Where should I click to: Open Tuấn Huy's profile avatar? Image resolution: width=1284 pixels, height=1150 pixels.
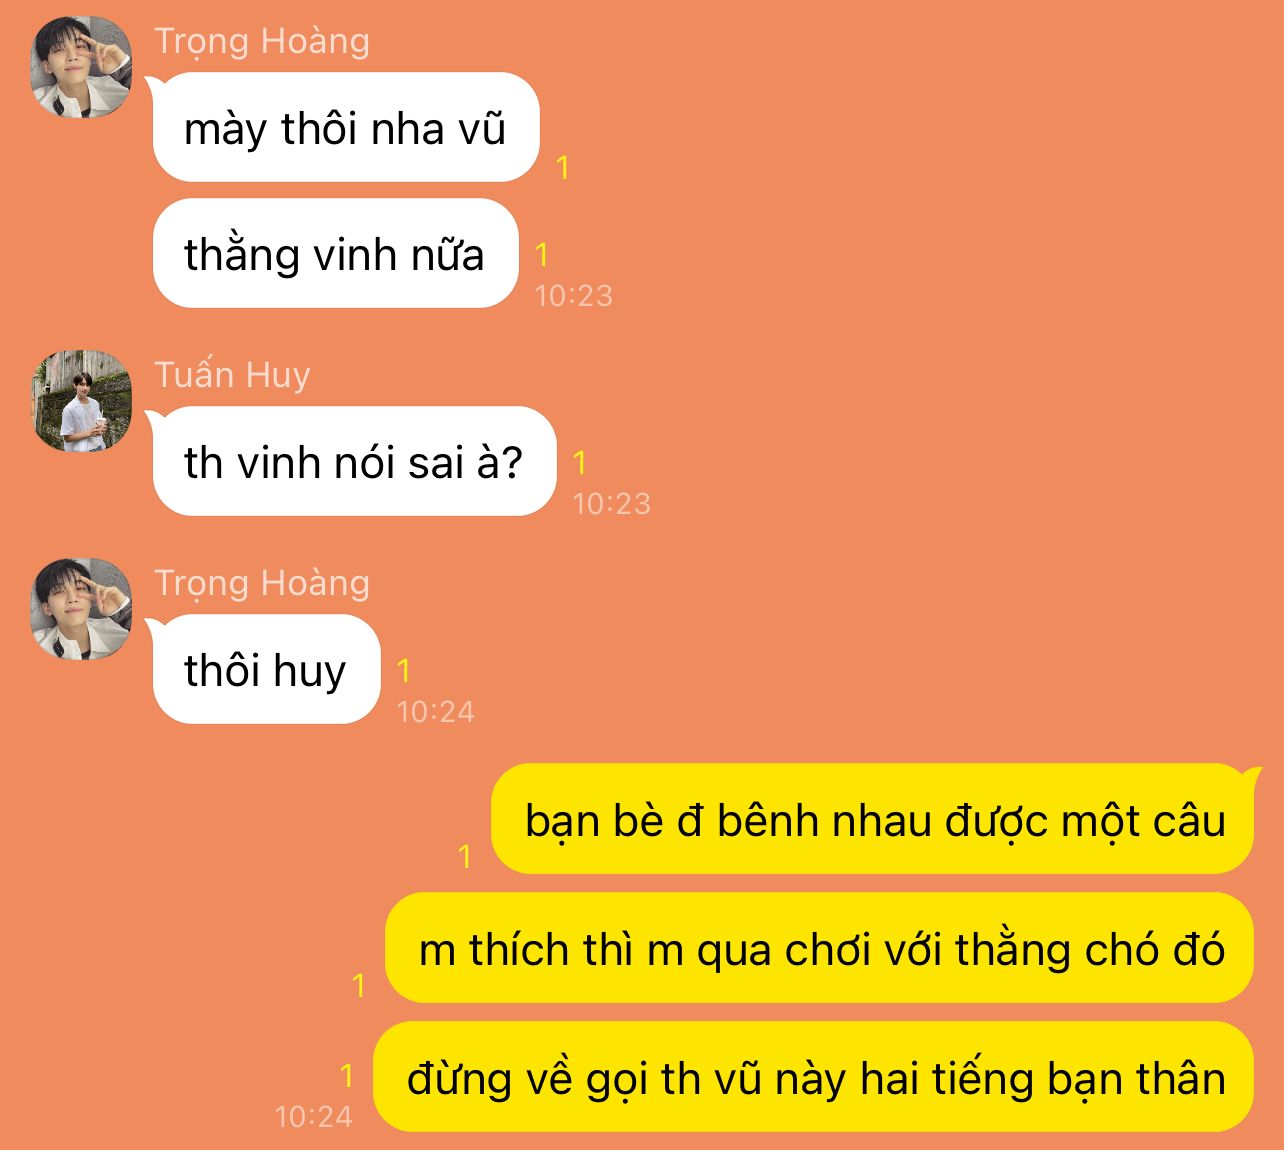[81, 401]
